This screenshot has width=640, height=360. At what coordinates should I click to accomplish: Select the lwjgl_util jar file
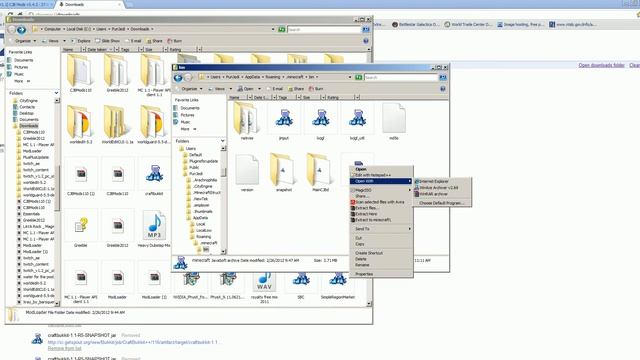click(x=357, y=121)
